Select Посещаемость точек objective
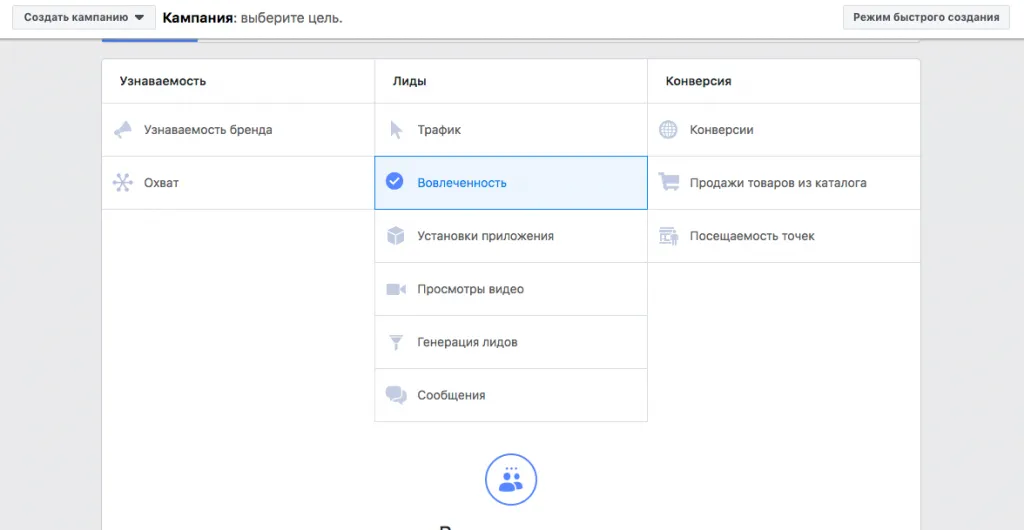 point(784,236)
